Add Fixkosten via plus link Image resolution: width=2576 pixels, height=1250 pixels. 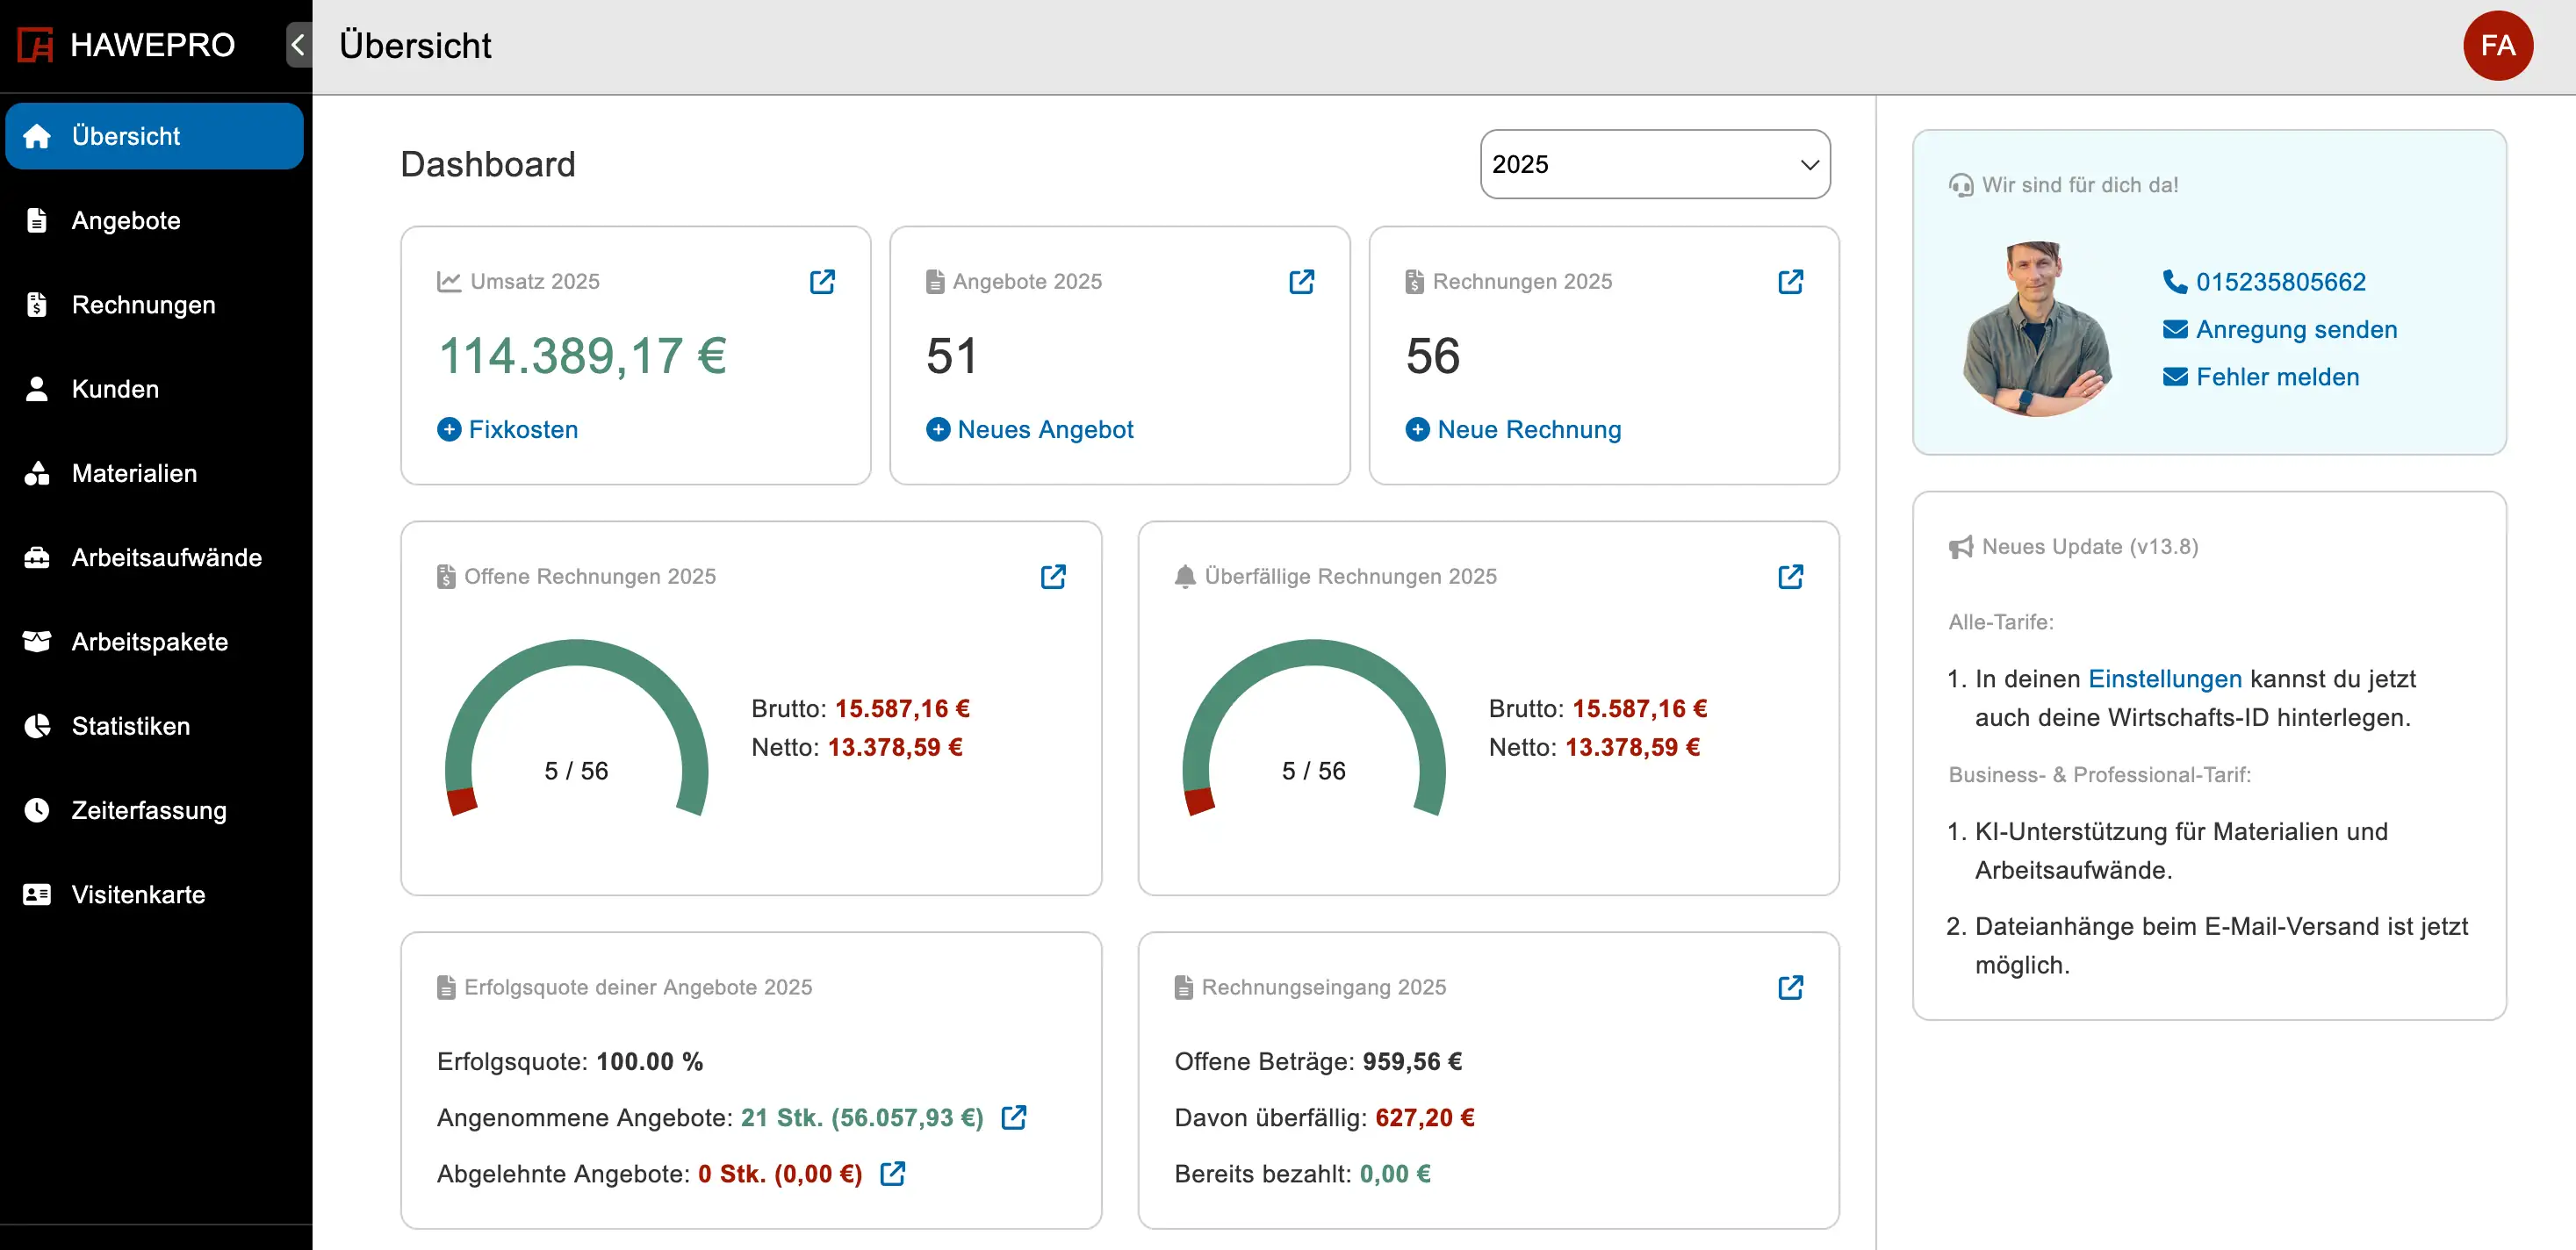[507, 429]
